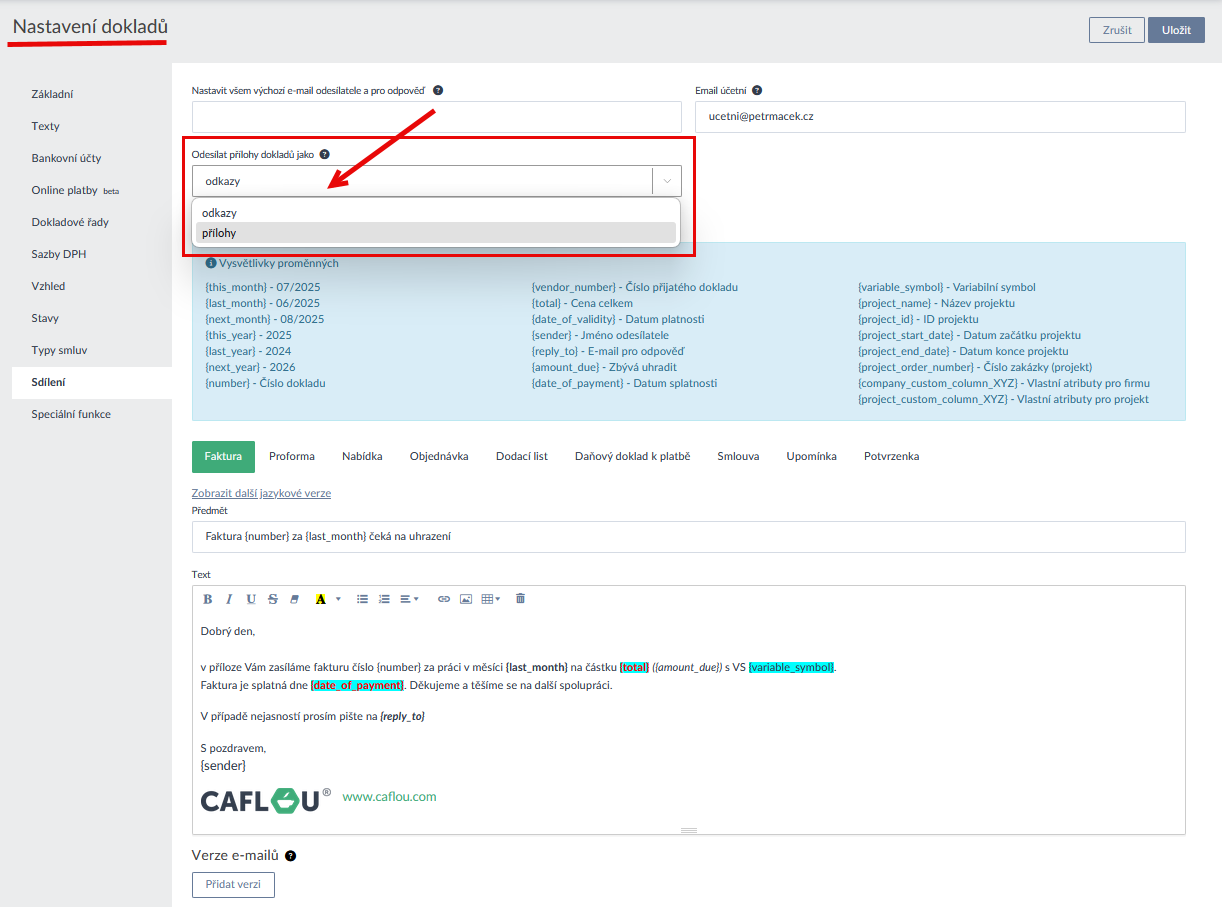Insert a picture with the image icon
The width and height of the screenshot is (1222, 907).
click(x=465, y=599)
